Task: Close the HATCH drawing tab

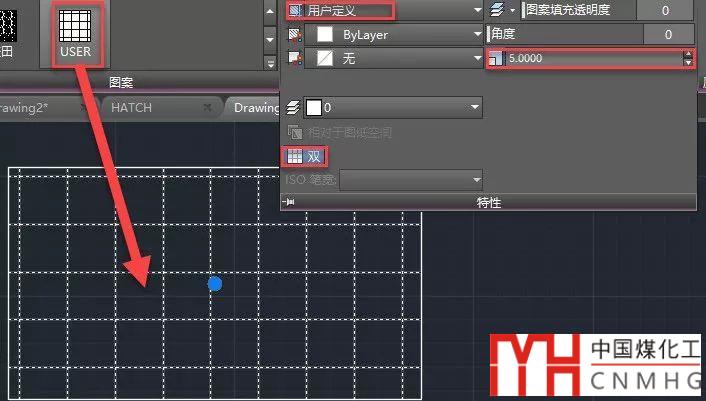Action: [208, 108]
